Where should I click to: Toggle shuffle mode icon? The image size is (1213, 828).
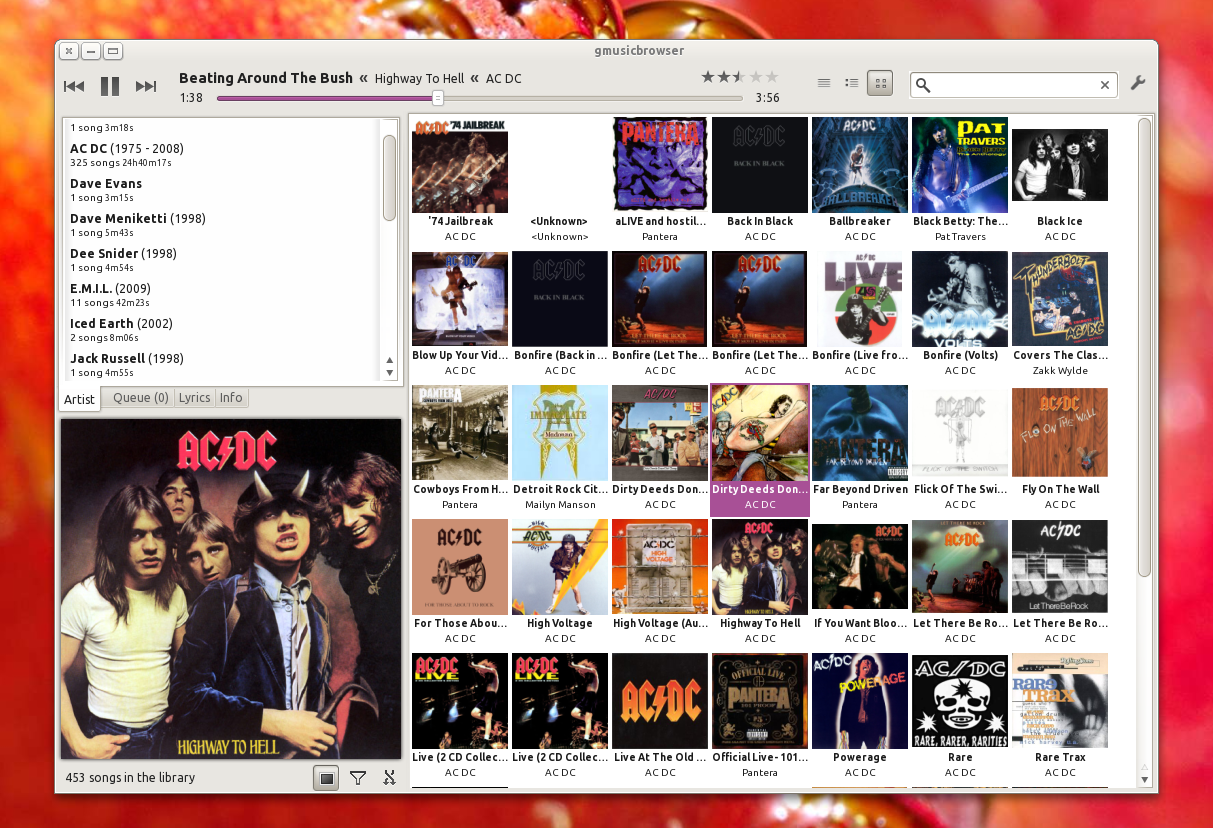point(390,777)
